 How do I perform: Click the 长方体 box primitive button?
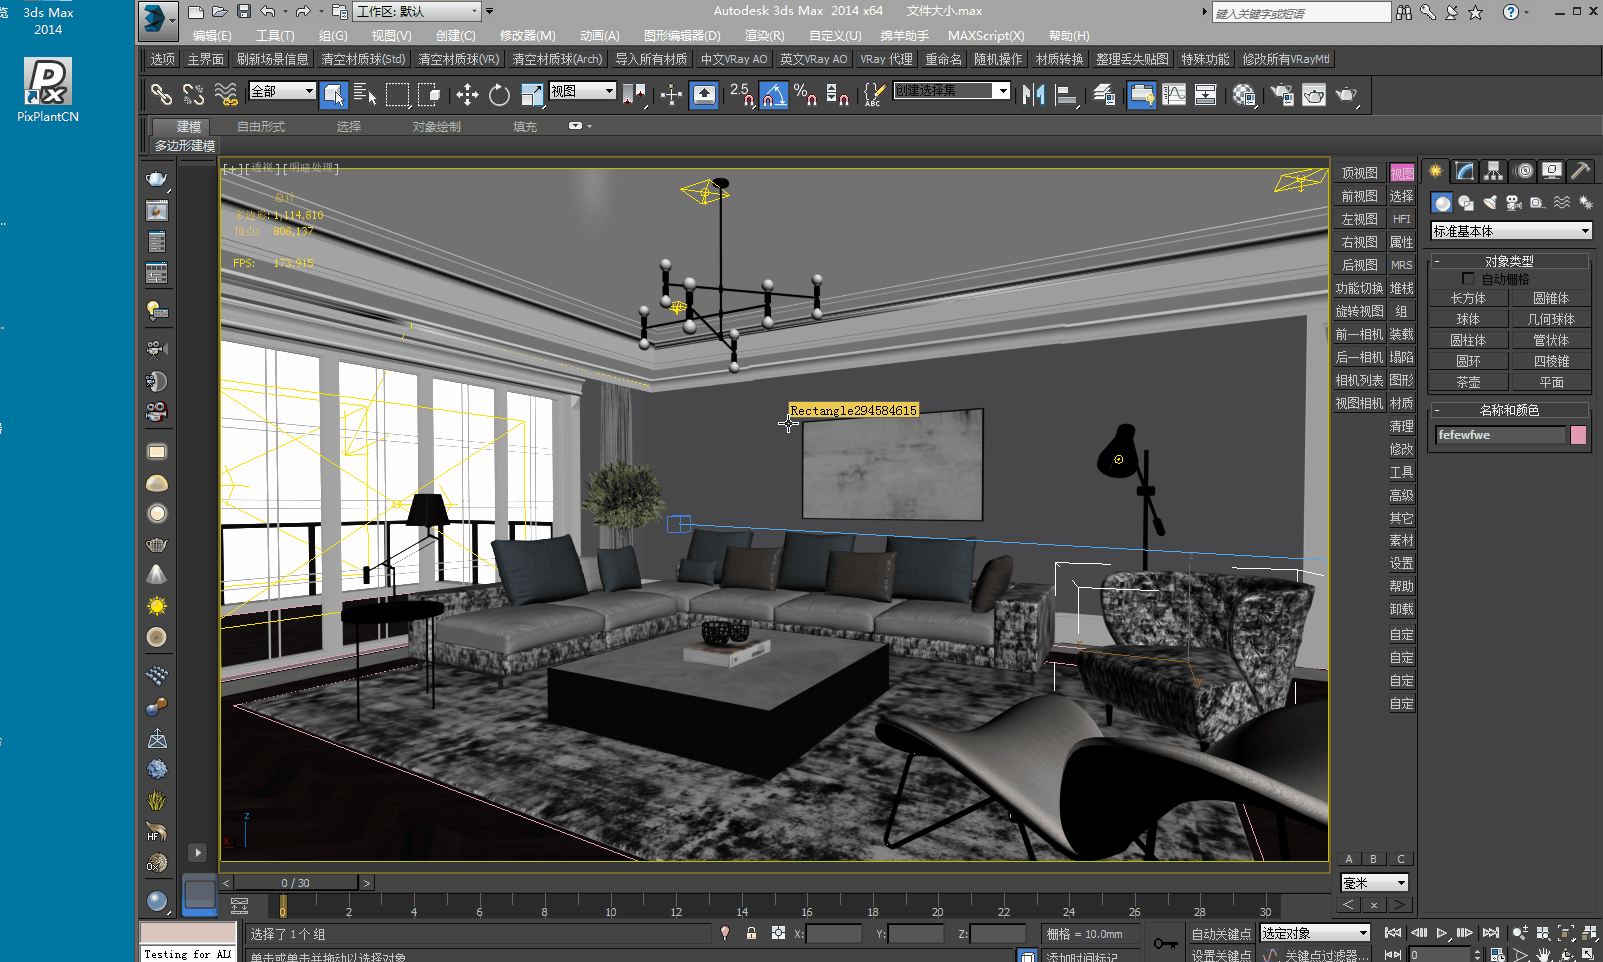[1468, 298]
